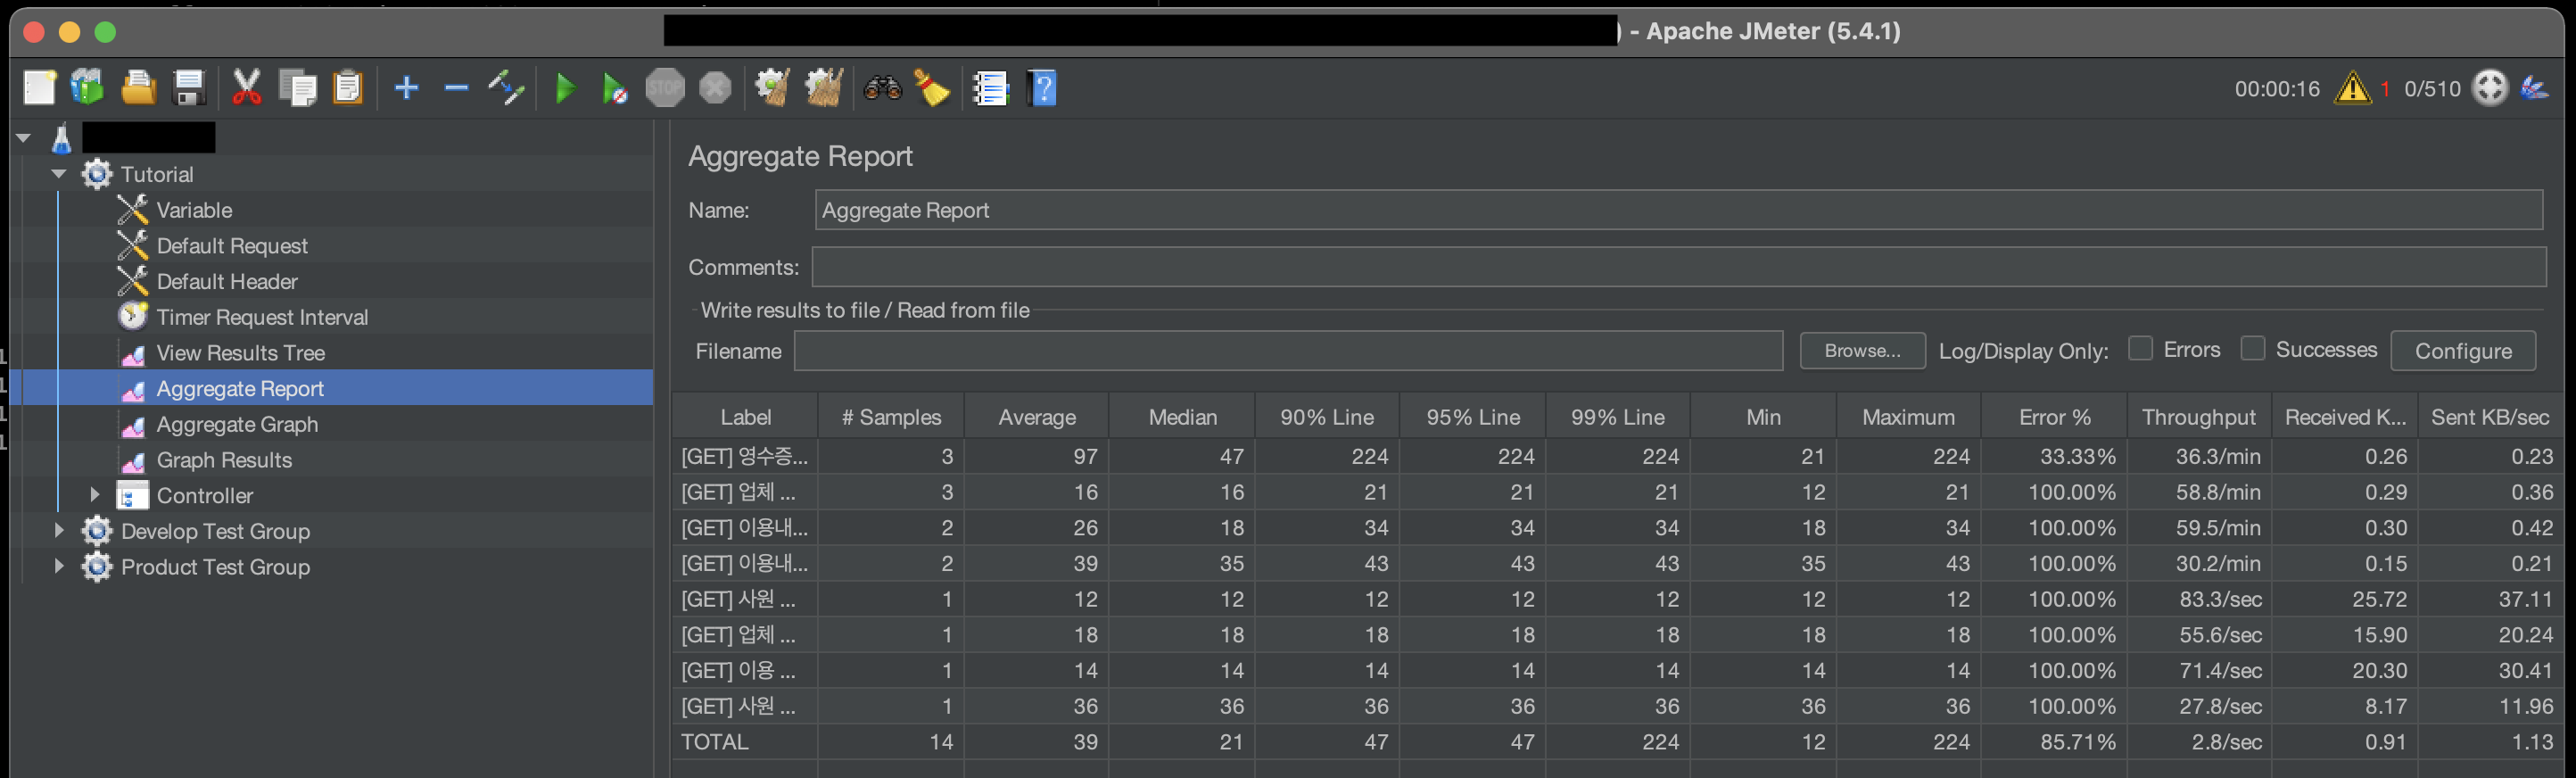The image size is (2576, 778).
Task: Select Default Header in the tree
Action: (227, 282)
